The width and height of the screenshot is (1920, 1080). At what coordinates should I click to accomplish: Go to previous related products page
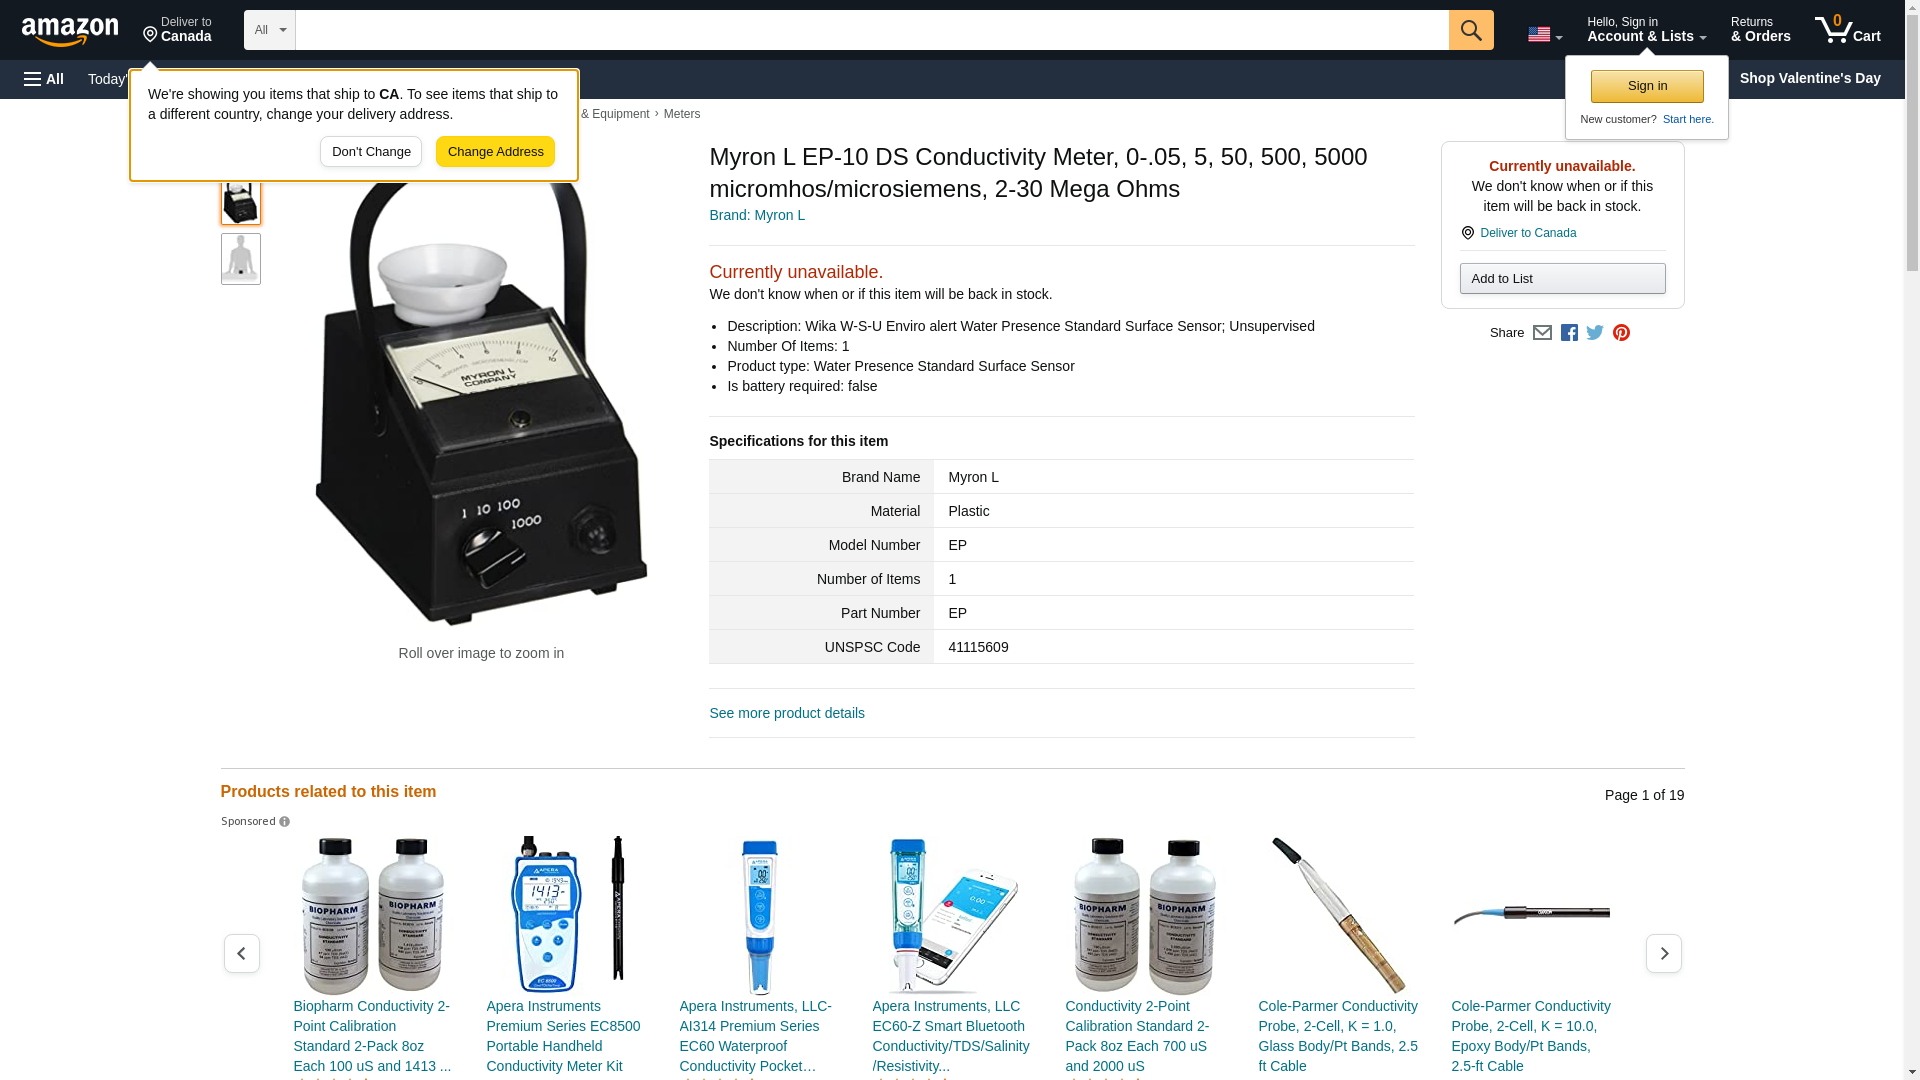241,954
